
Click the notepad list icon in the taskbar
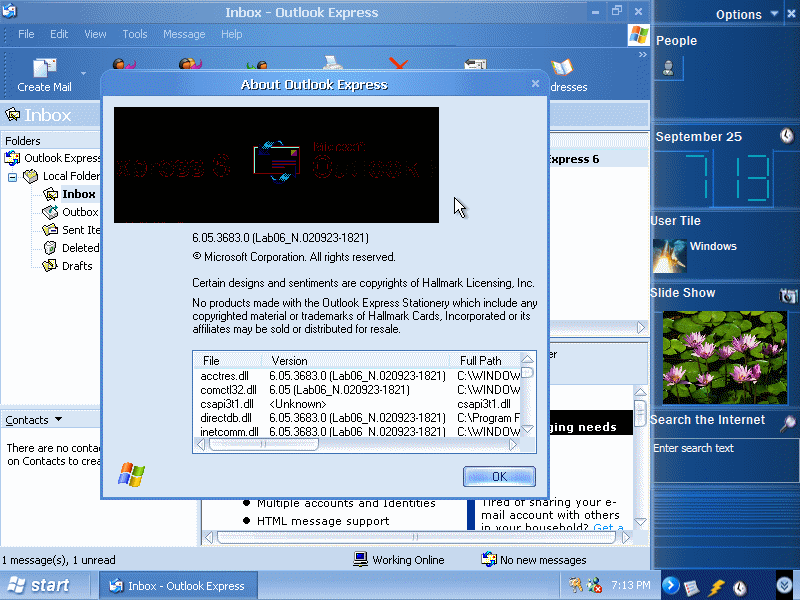[691, 587]
